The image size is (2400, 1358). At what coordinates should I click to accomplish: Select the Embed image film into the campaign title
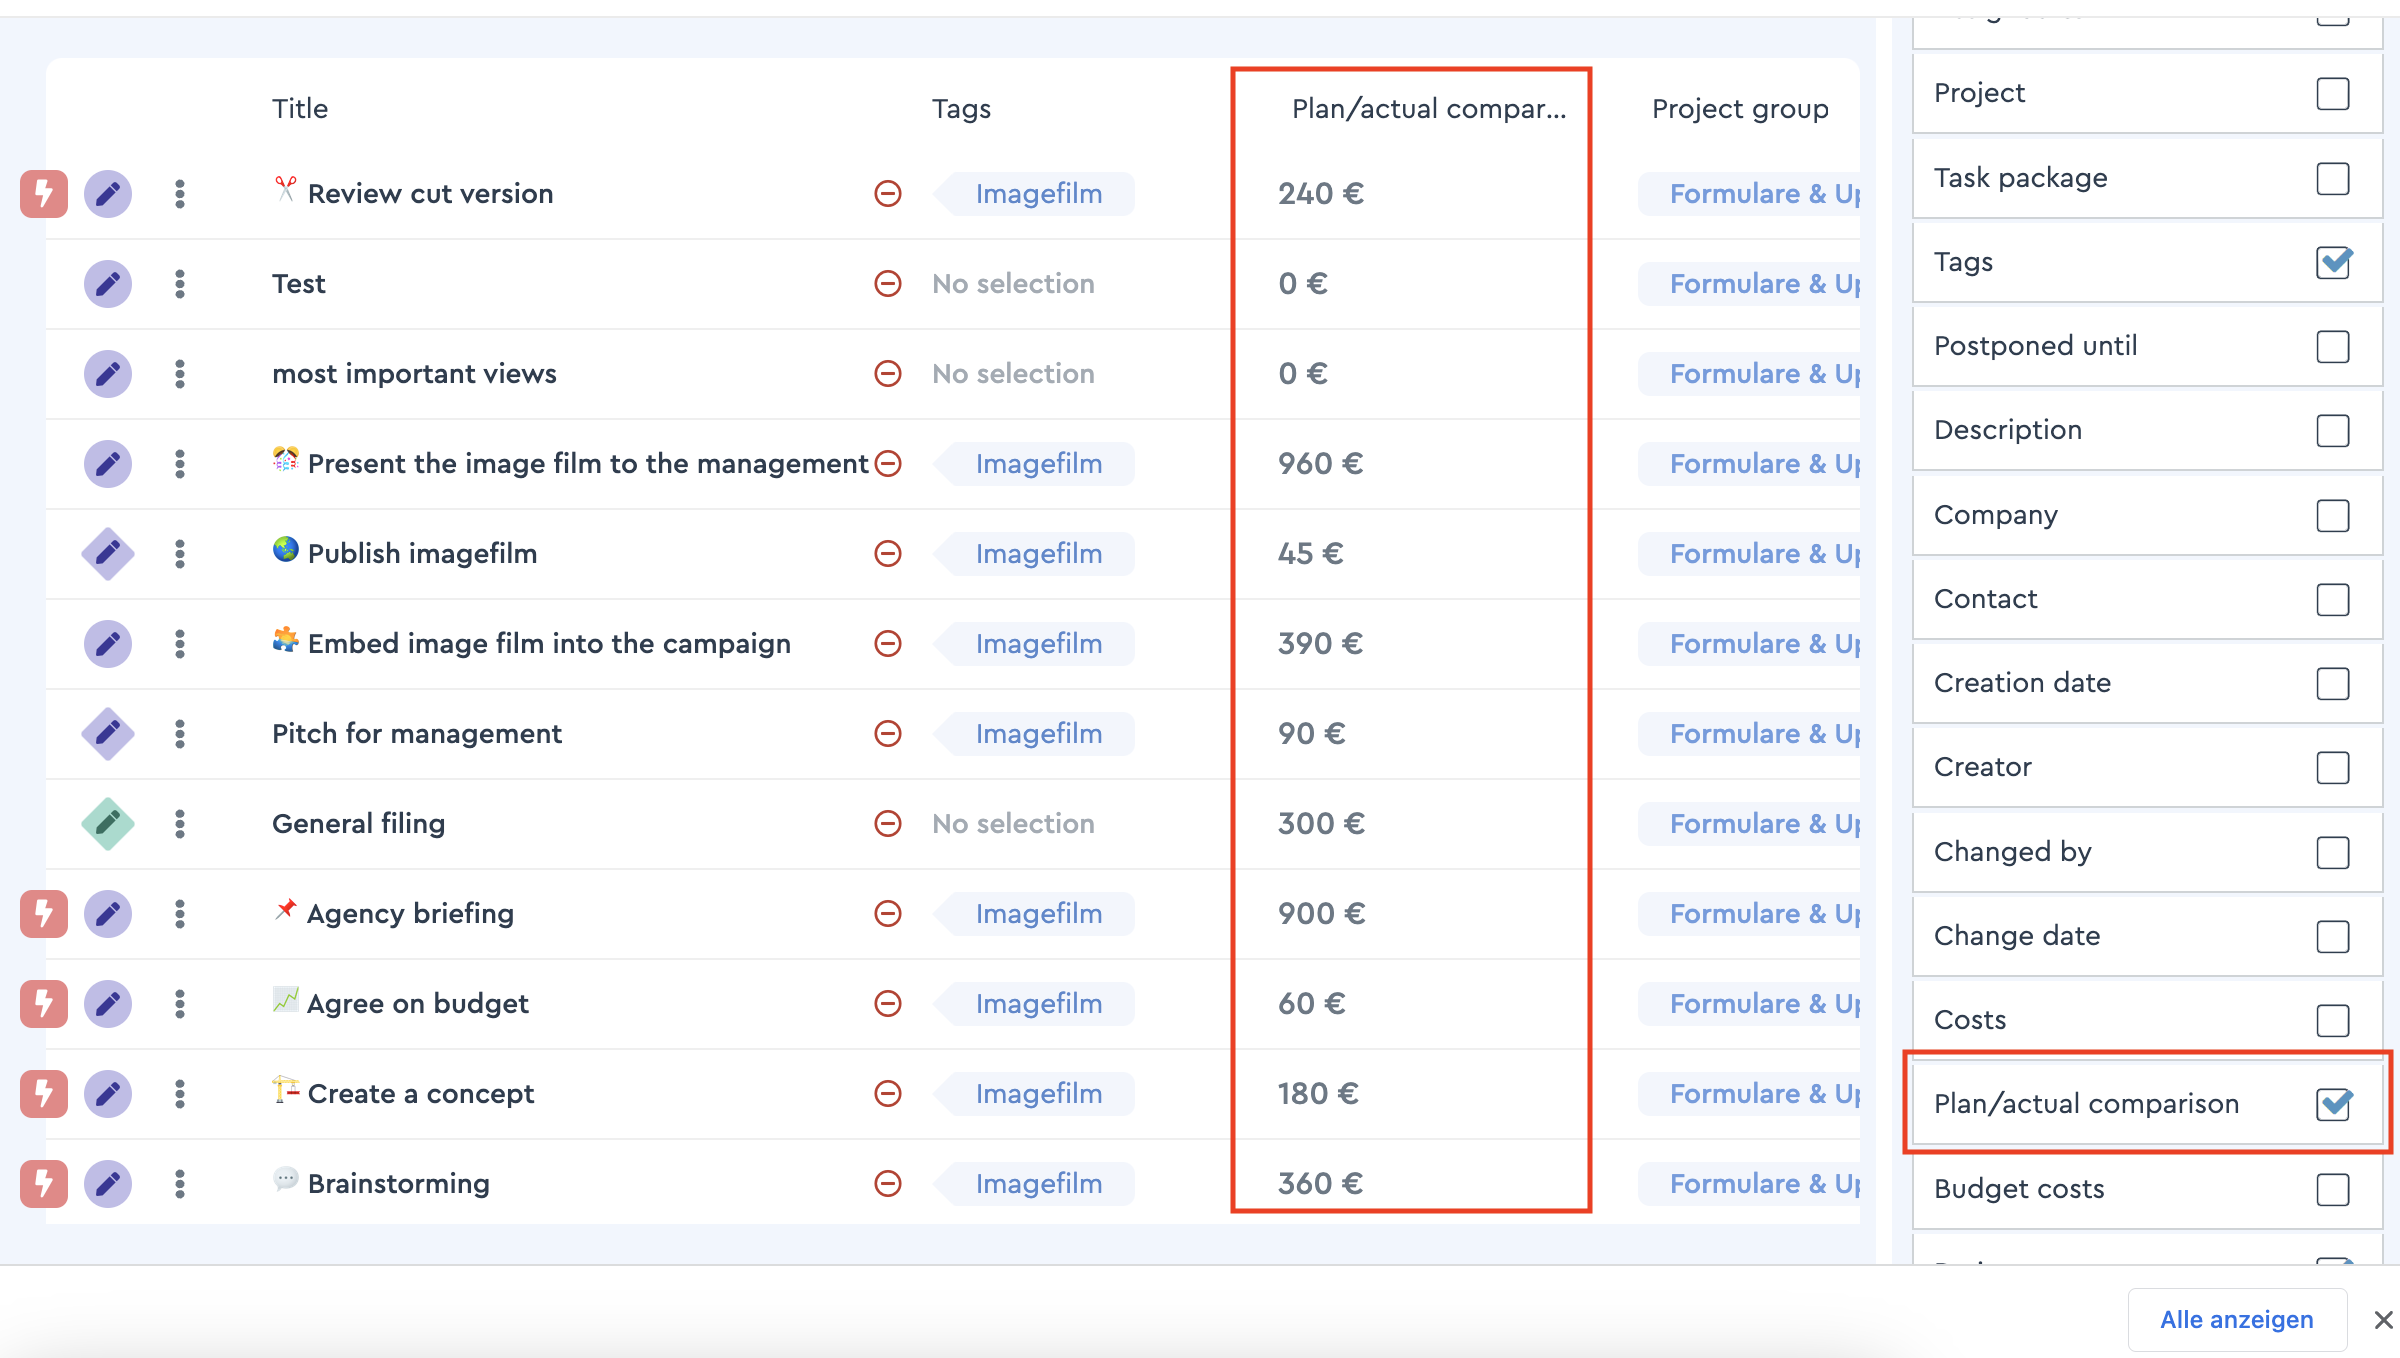[x=549, y=644]
